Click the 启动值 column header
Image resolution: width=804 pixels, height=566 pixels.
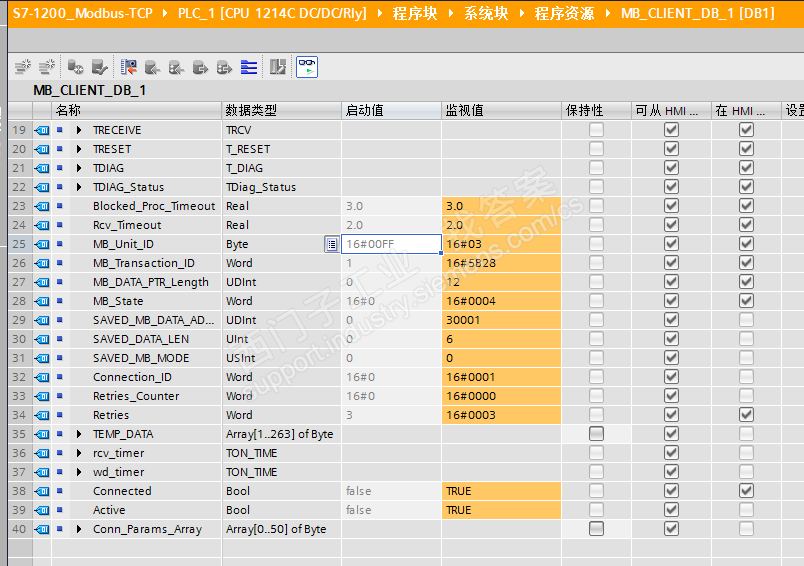(x=391, y=110)
